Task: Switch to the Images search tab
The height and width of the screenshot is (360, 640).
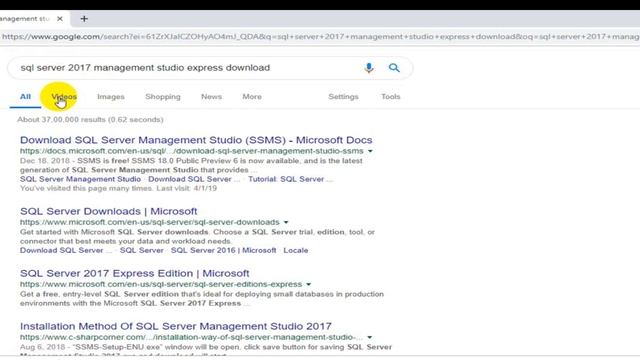Action: 111,97
